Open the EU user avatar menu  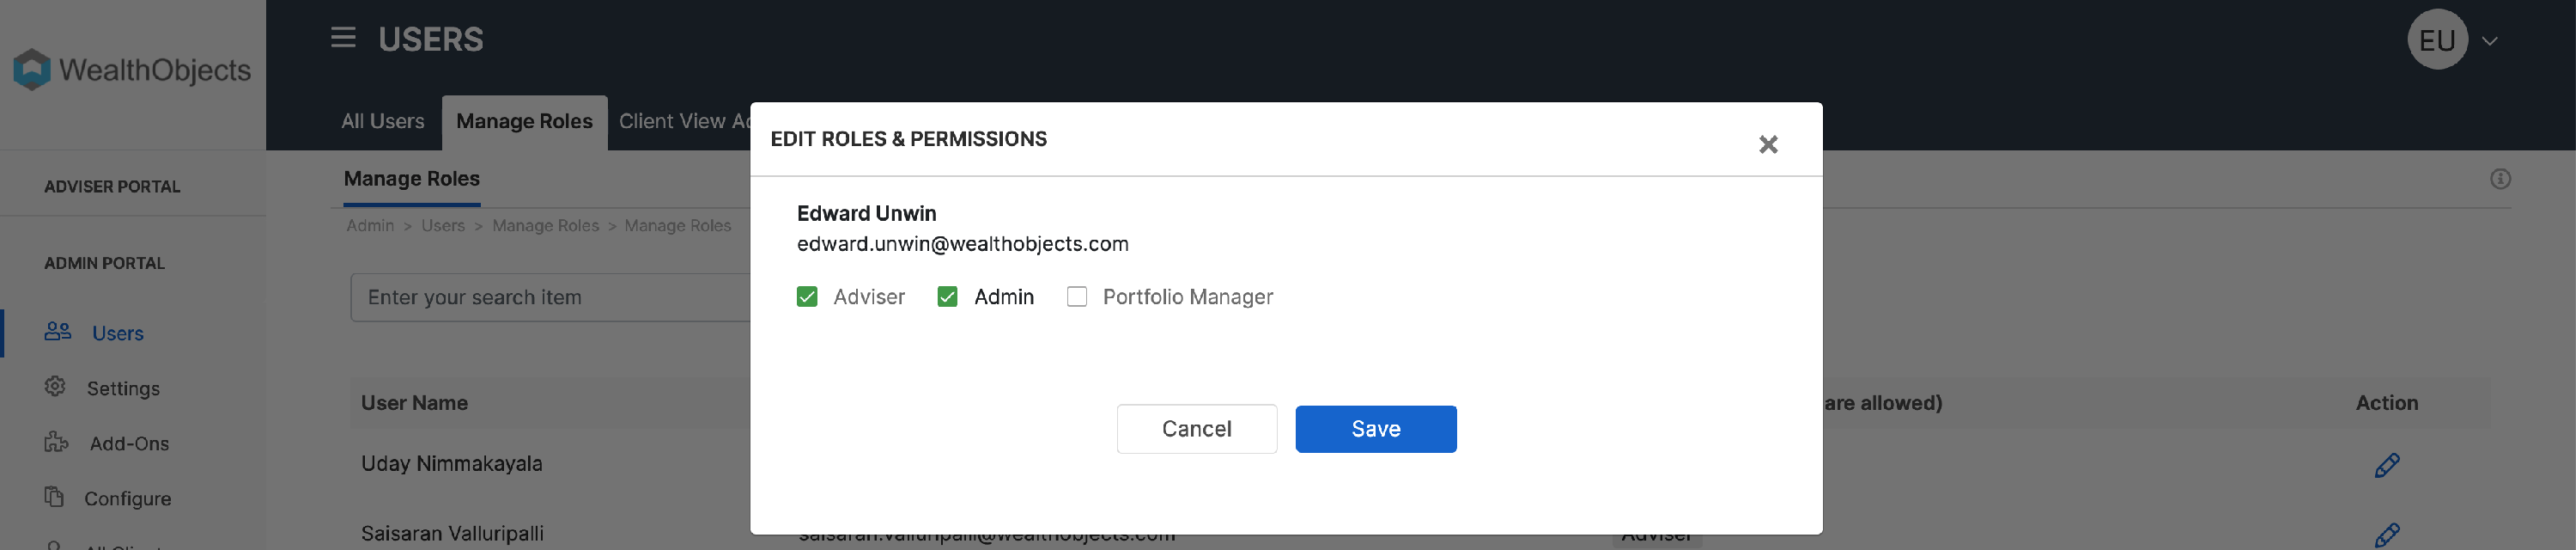click(2437, 40)
